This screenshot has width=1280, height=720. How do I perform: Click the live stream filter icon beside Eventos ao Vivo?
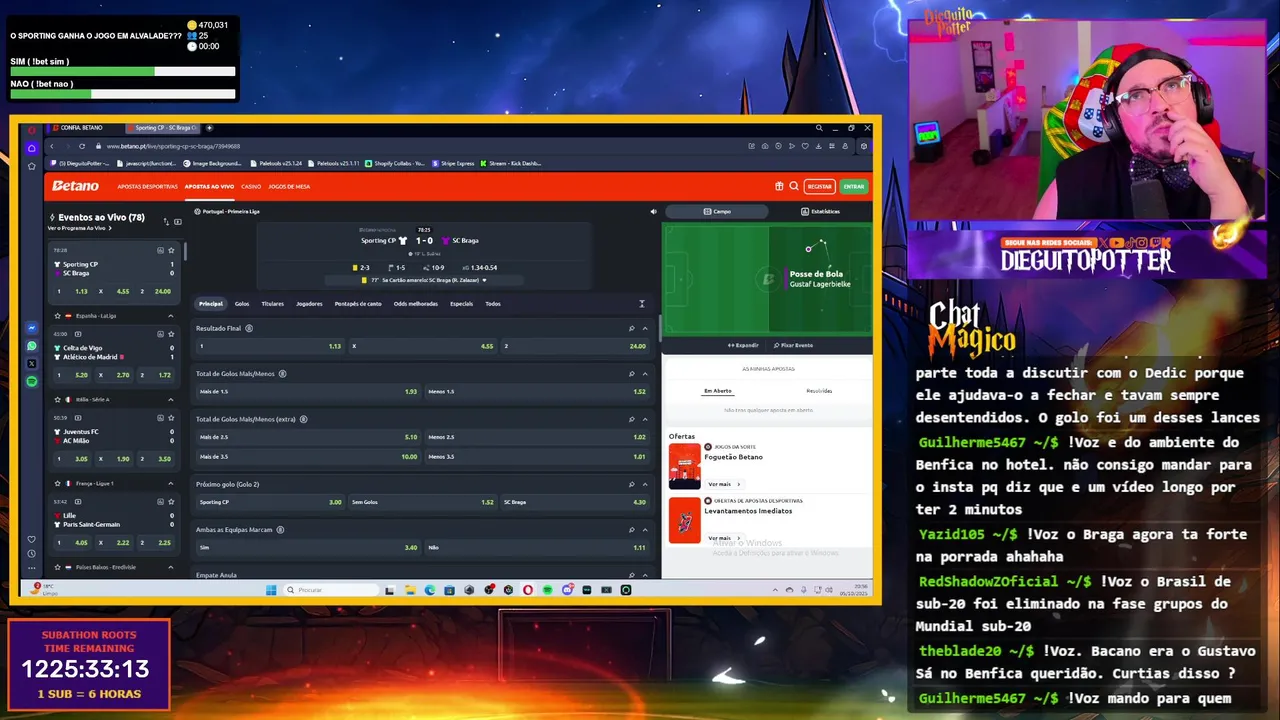pyautogui.click(x=178, y=221)
